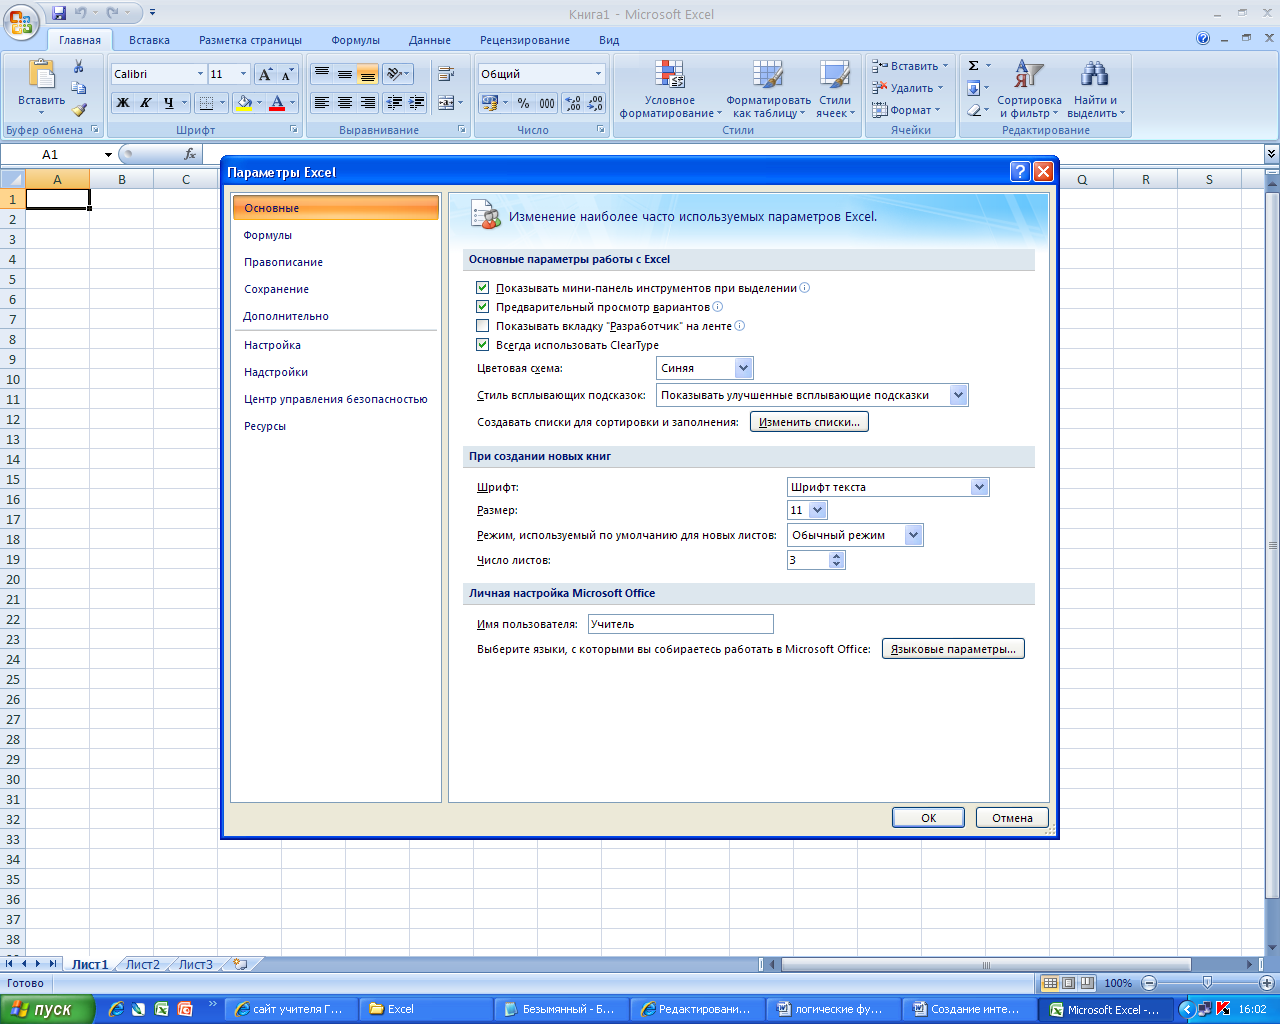Image resolution: width=1280 pixels, height=1024 pixels.
Task: Cut selection with the scissors icon
Action: 79,67
